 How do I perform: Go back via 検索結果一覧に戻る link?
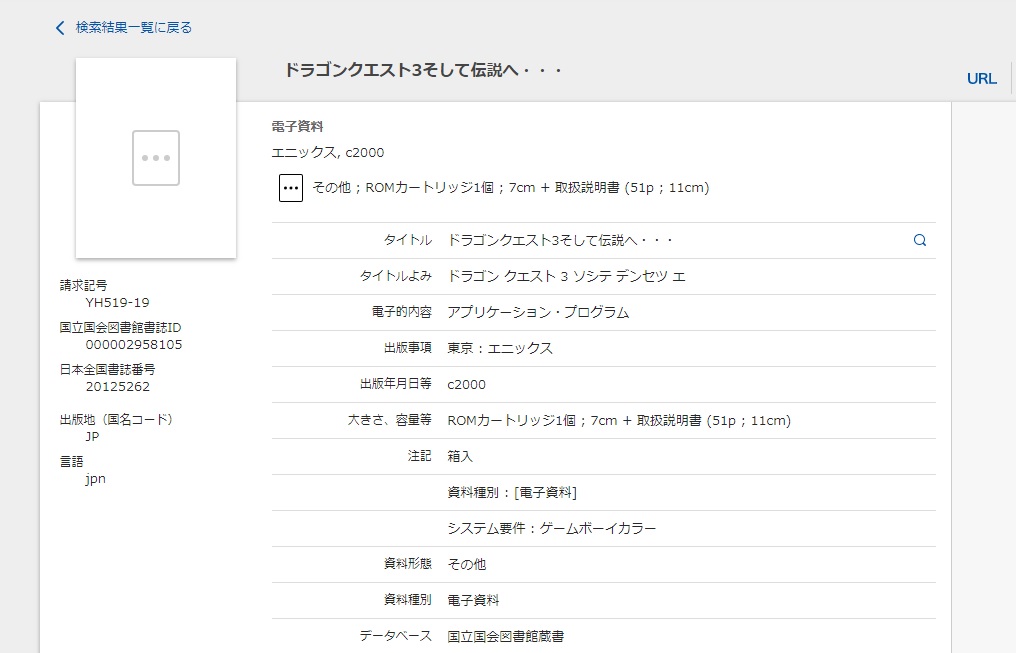133,28
